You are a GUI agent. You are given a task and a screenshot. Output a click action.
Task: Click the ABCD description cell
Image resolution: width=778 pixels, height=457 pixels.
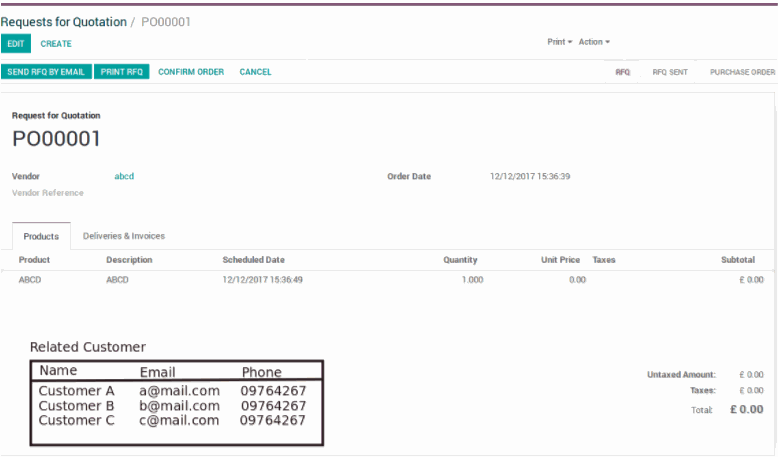tap(117, 280)
